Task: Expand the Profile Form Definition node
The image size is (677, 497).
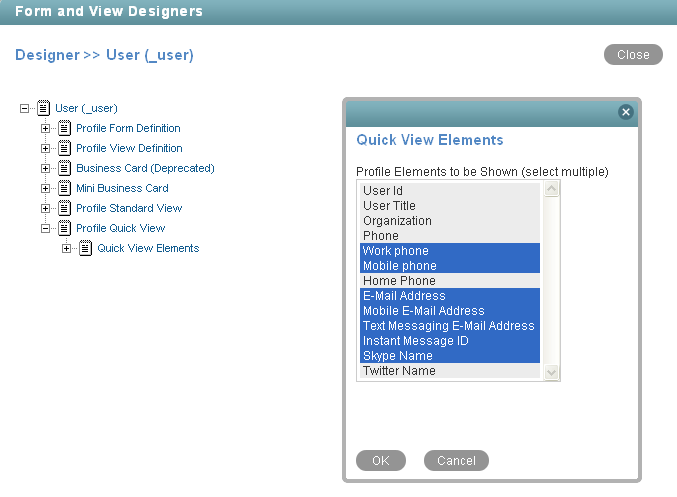Action: click(46, 128)
